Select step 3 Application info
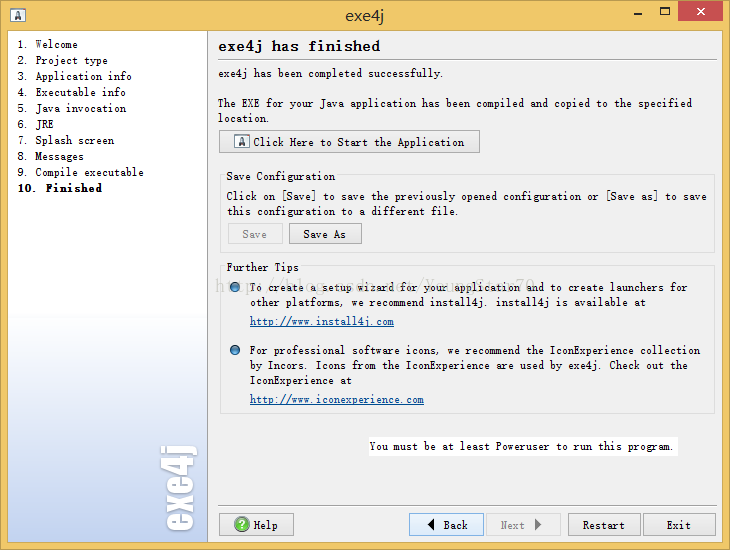The image size is (730, 550). pos(74,76)
